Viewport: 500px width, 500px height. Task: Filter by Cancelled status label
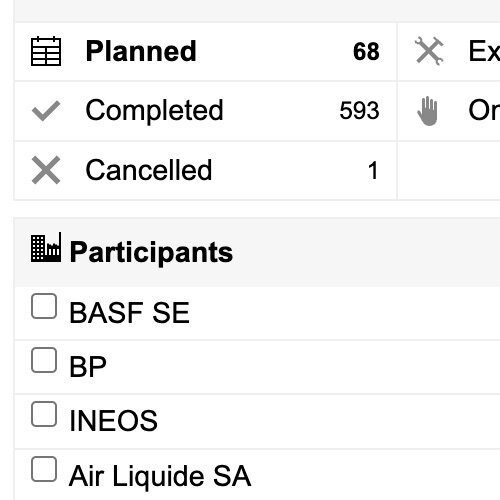point(149,170)
